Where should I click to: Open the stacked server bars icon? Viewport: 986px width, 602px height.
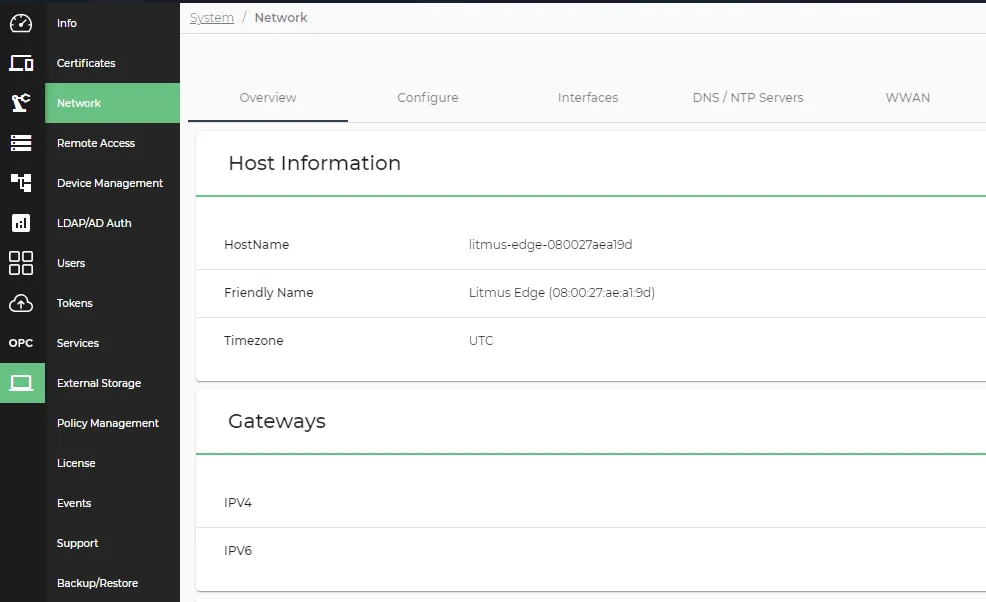(21, 143)
